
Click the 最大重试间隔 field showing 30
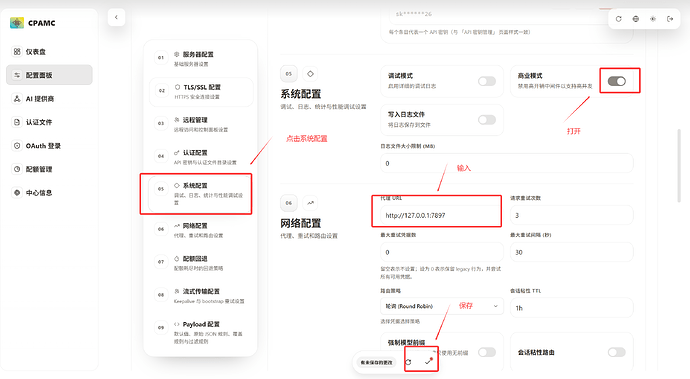click(572, 252)
